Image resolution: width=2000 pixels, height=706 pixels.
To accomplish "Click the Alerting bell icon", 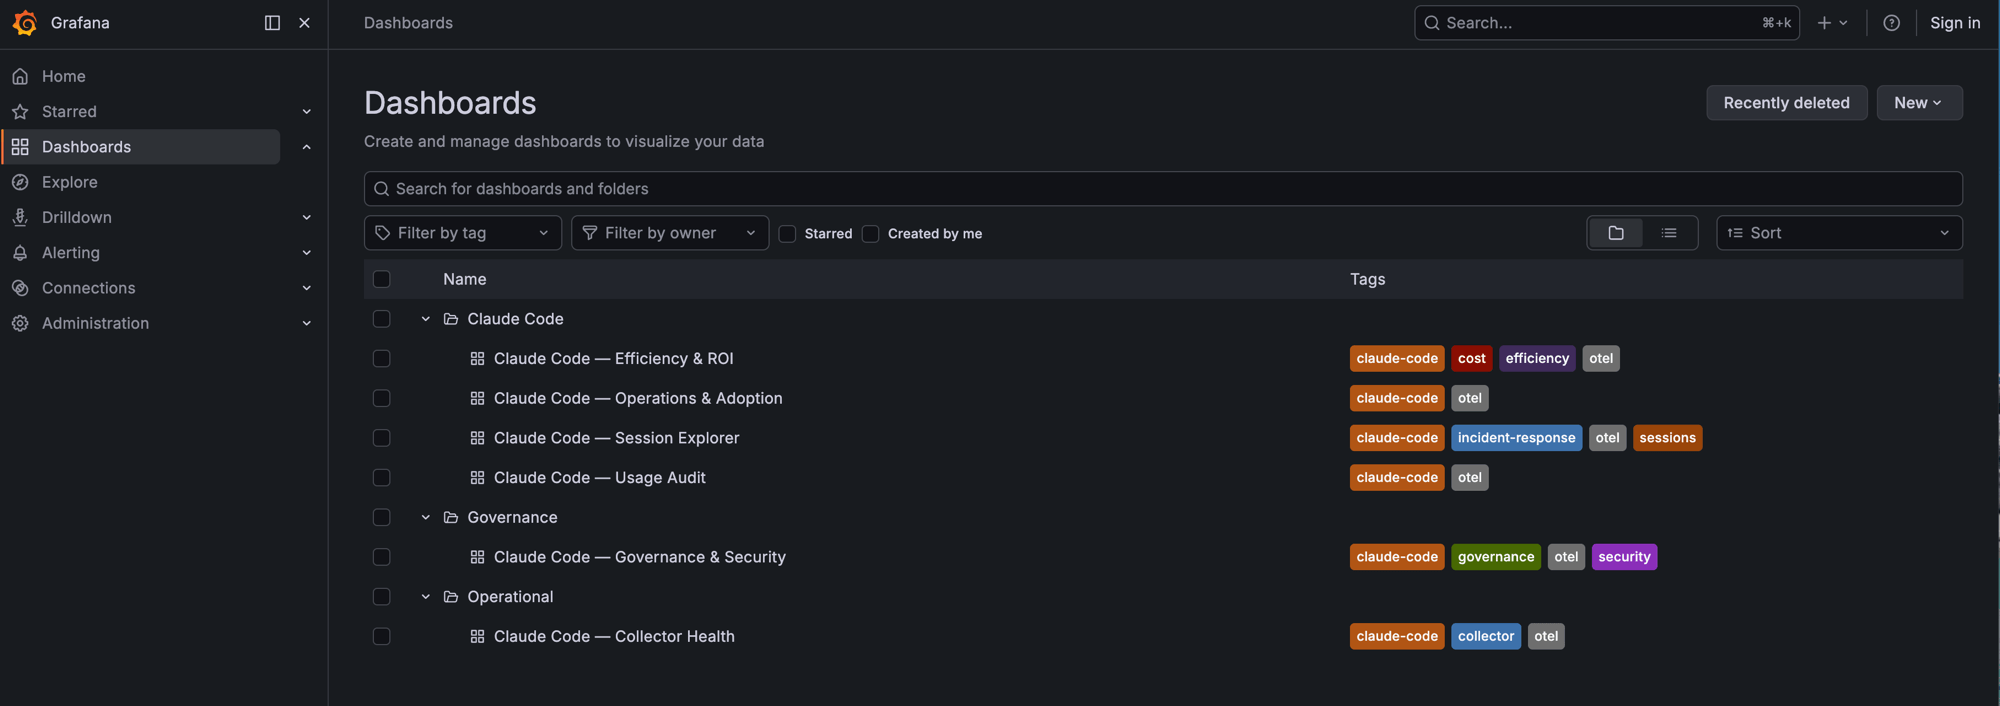I will click(x=20, y=253).
